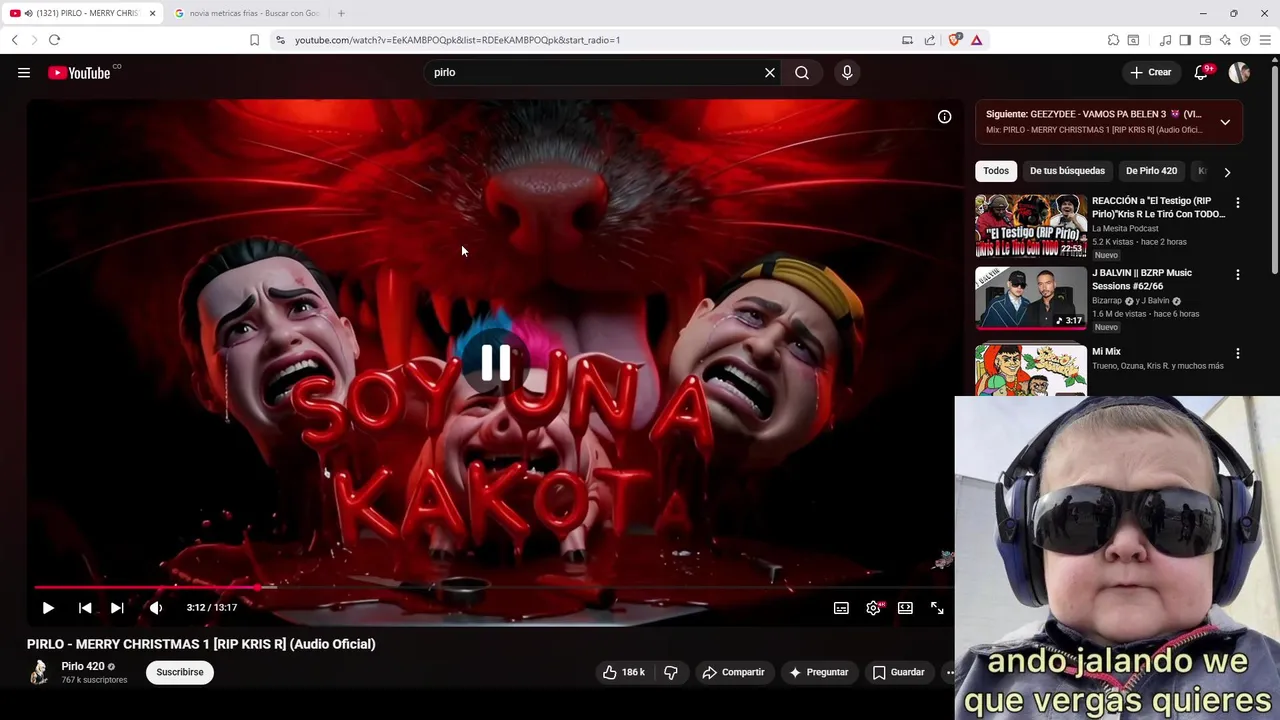This screenshot has width=1280, height=720.
Task: Open the Mi Mix thumbnail
Action: 1031,370
